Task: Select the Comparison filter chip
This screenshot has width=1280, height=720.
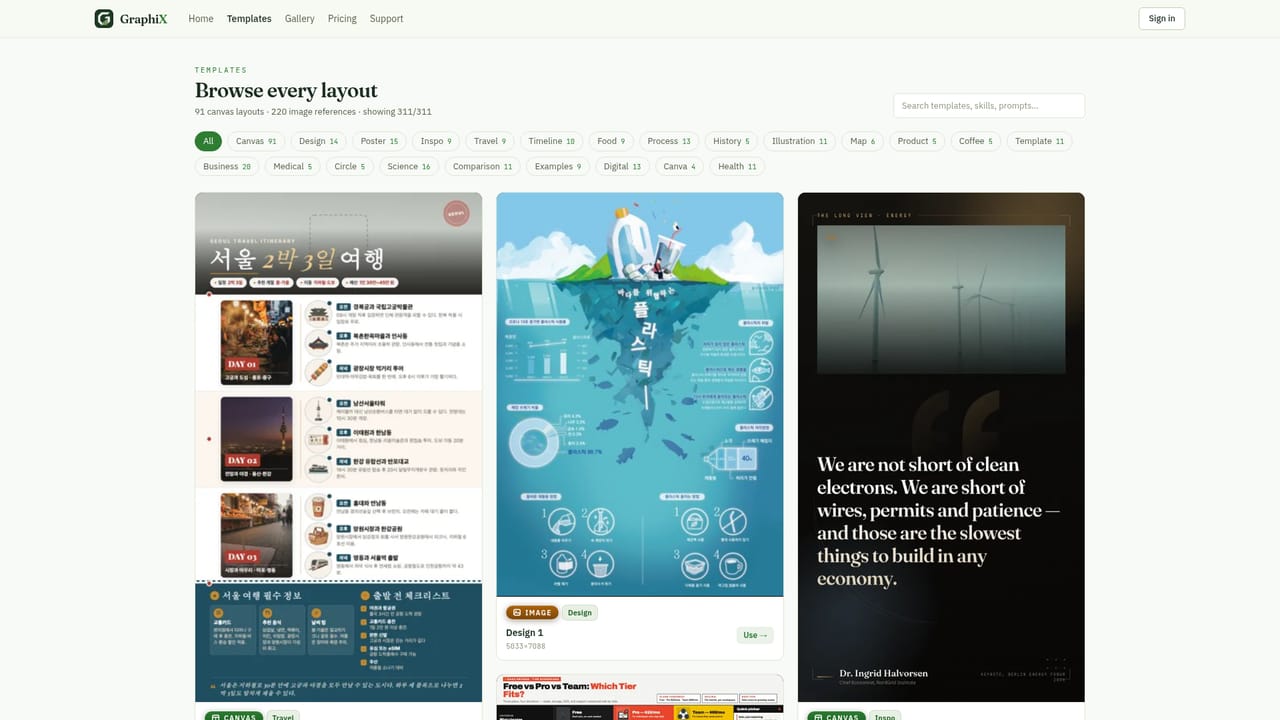Action: pyautogui.click(x=483, y=166)
